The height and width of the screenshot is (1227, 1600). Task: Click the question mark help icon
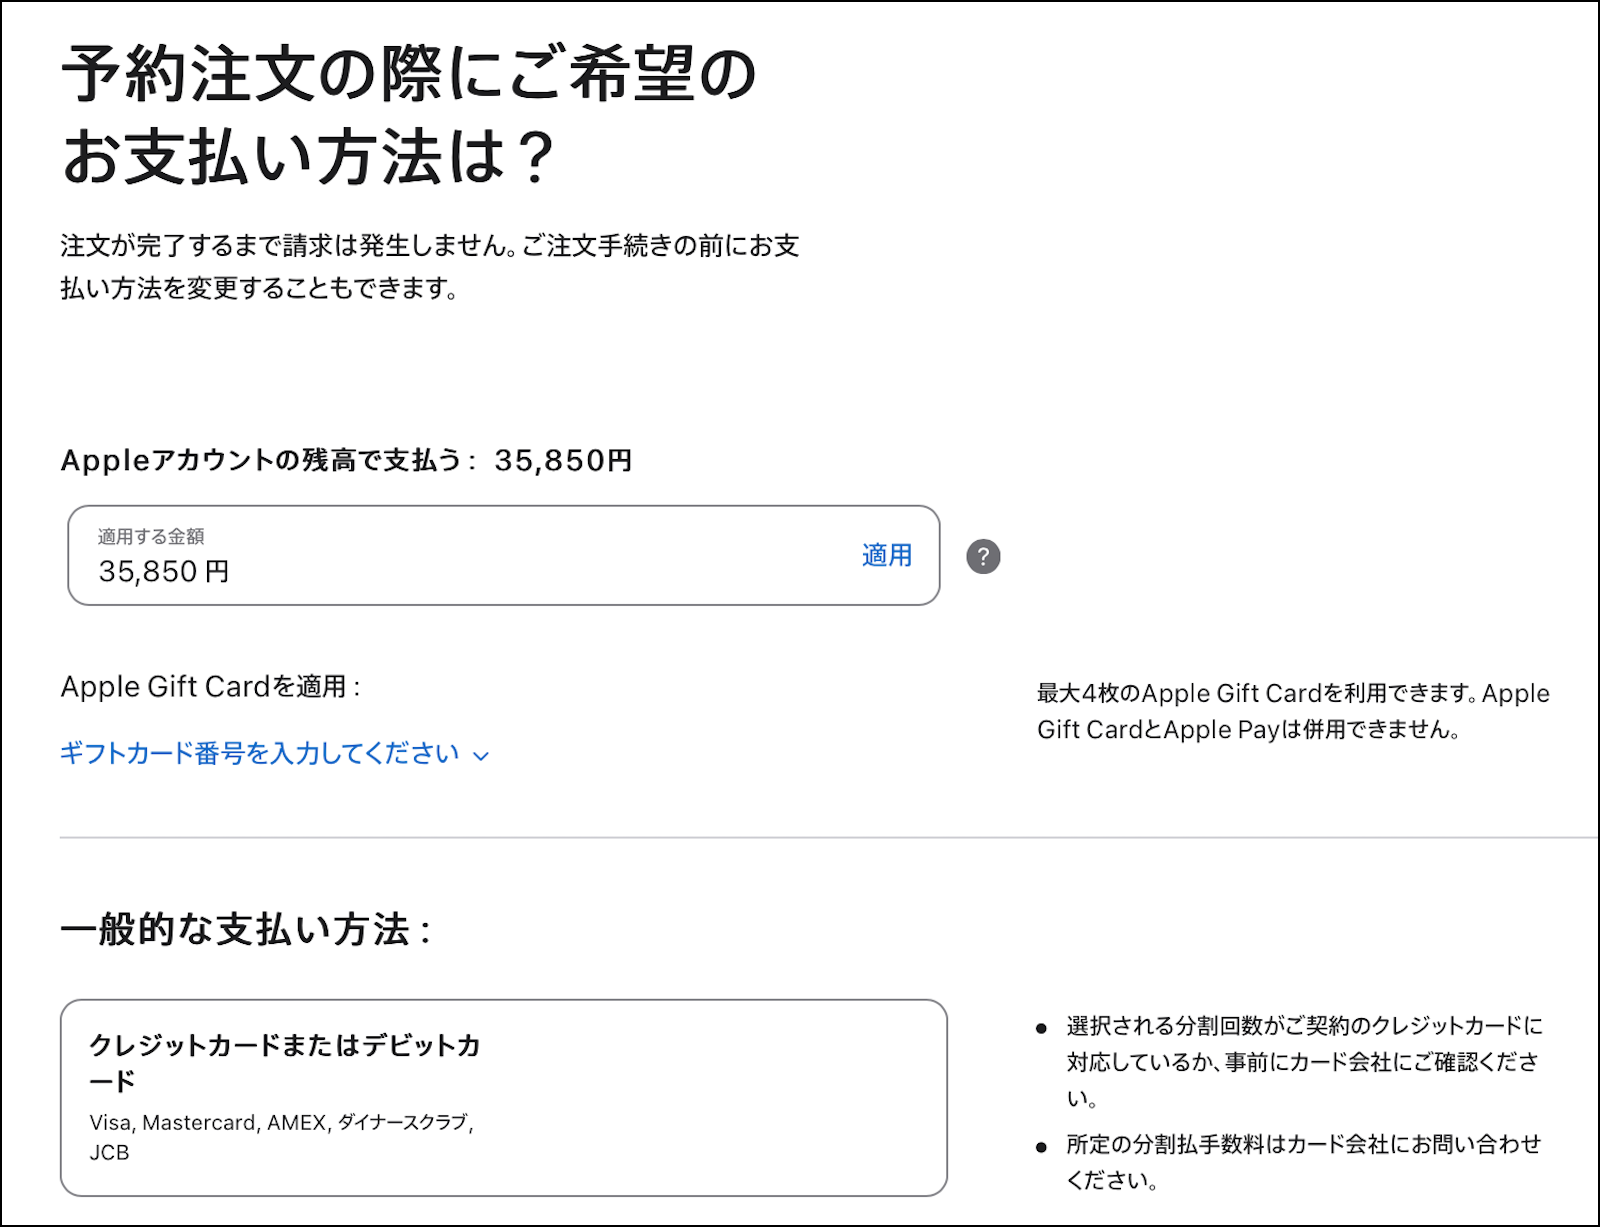(x=983, y=556)
